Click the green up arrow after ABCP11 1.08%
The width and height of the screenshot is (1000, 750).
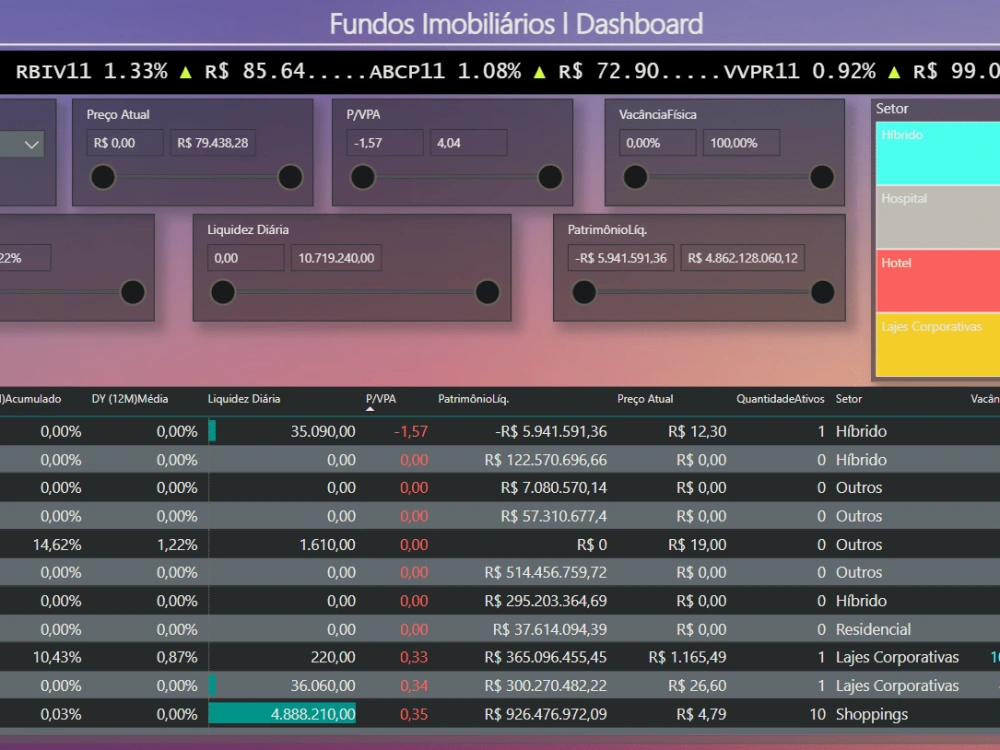tap(540, 72)
